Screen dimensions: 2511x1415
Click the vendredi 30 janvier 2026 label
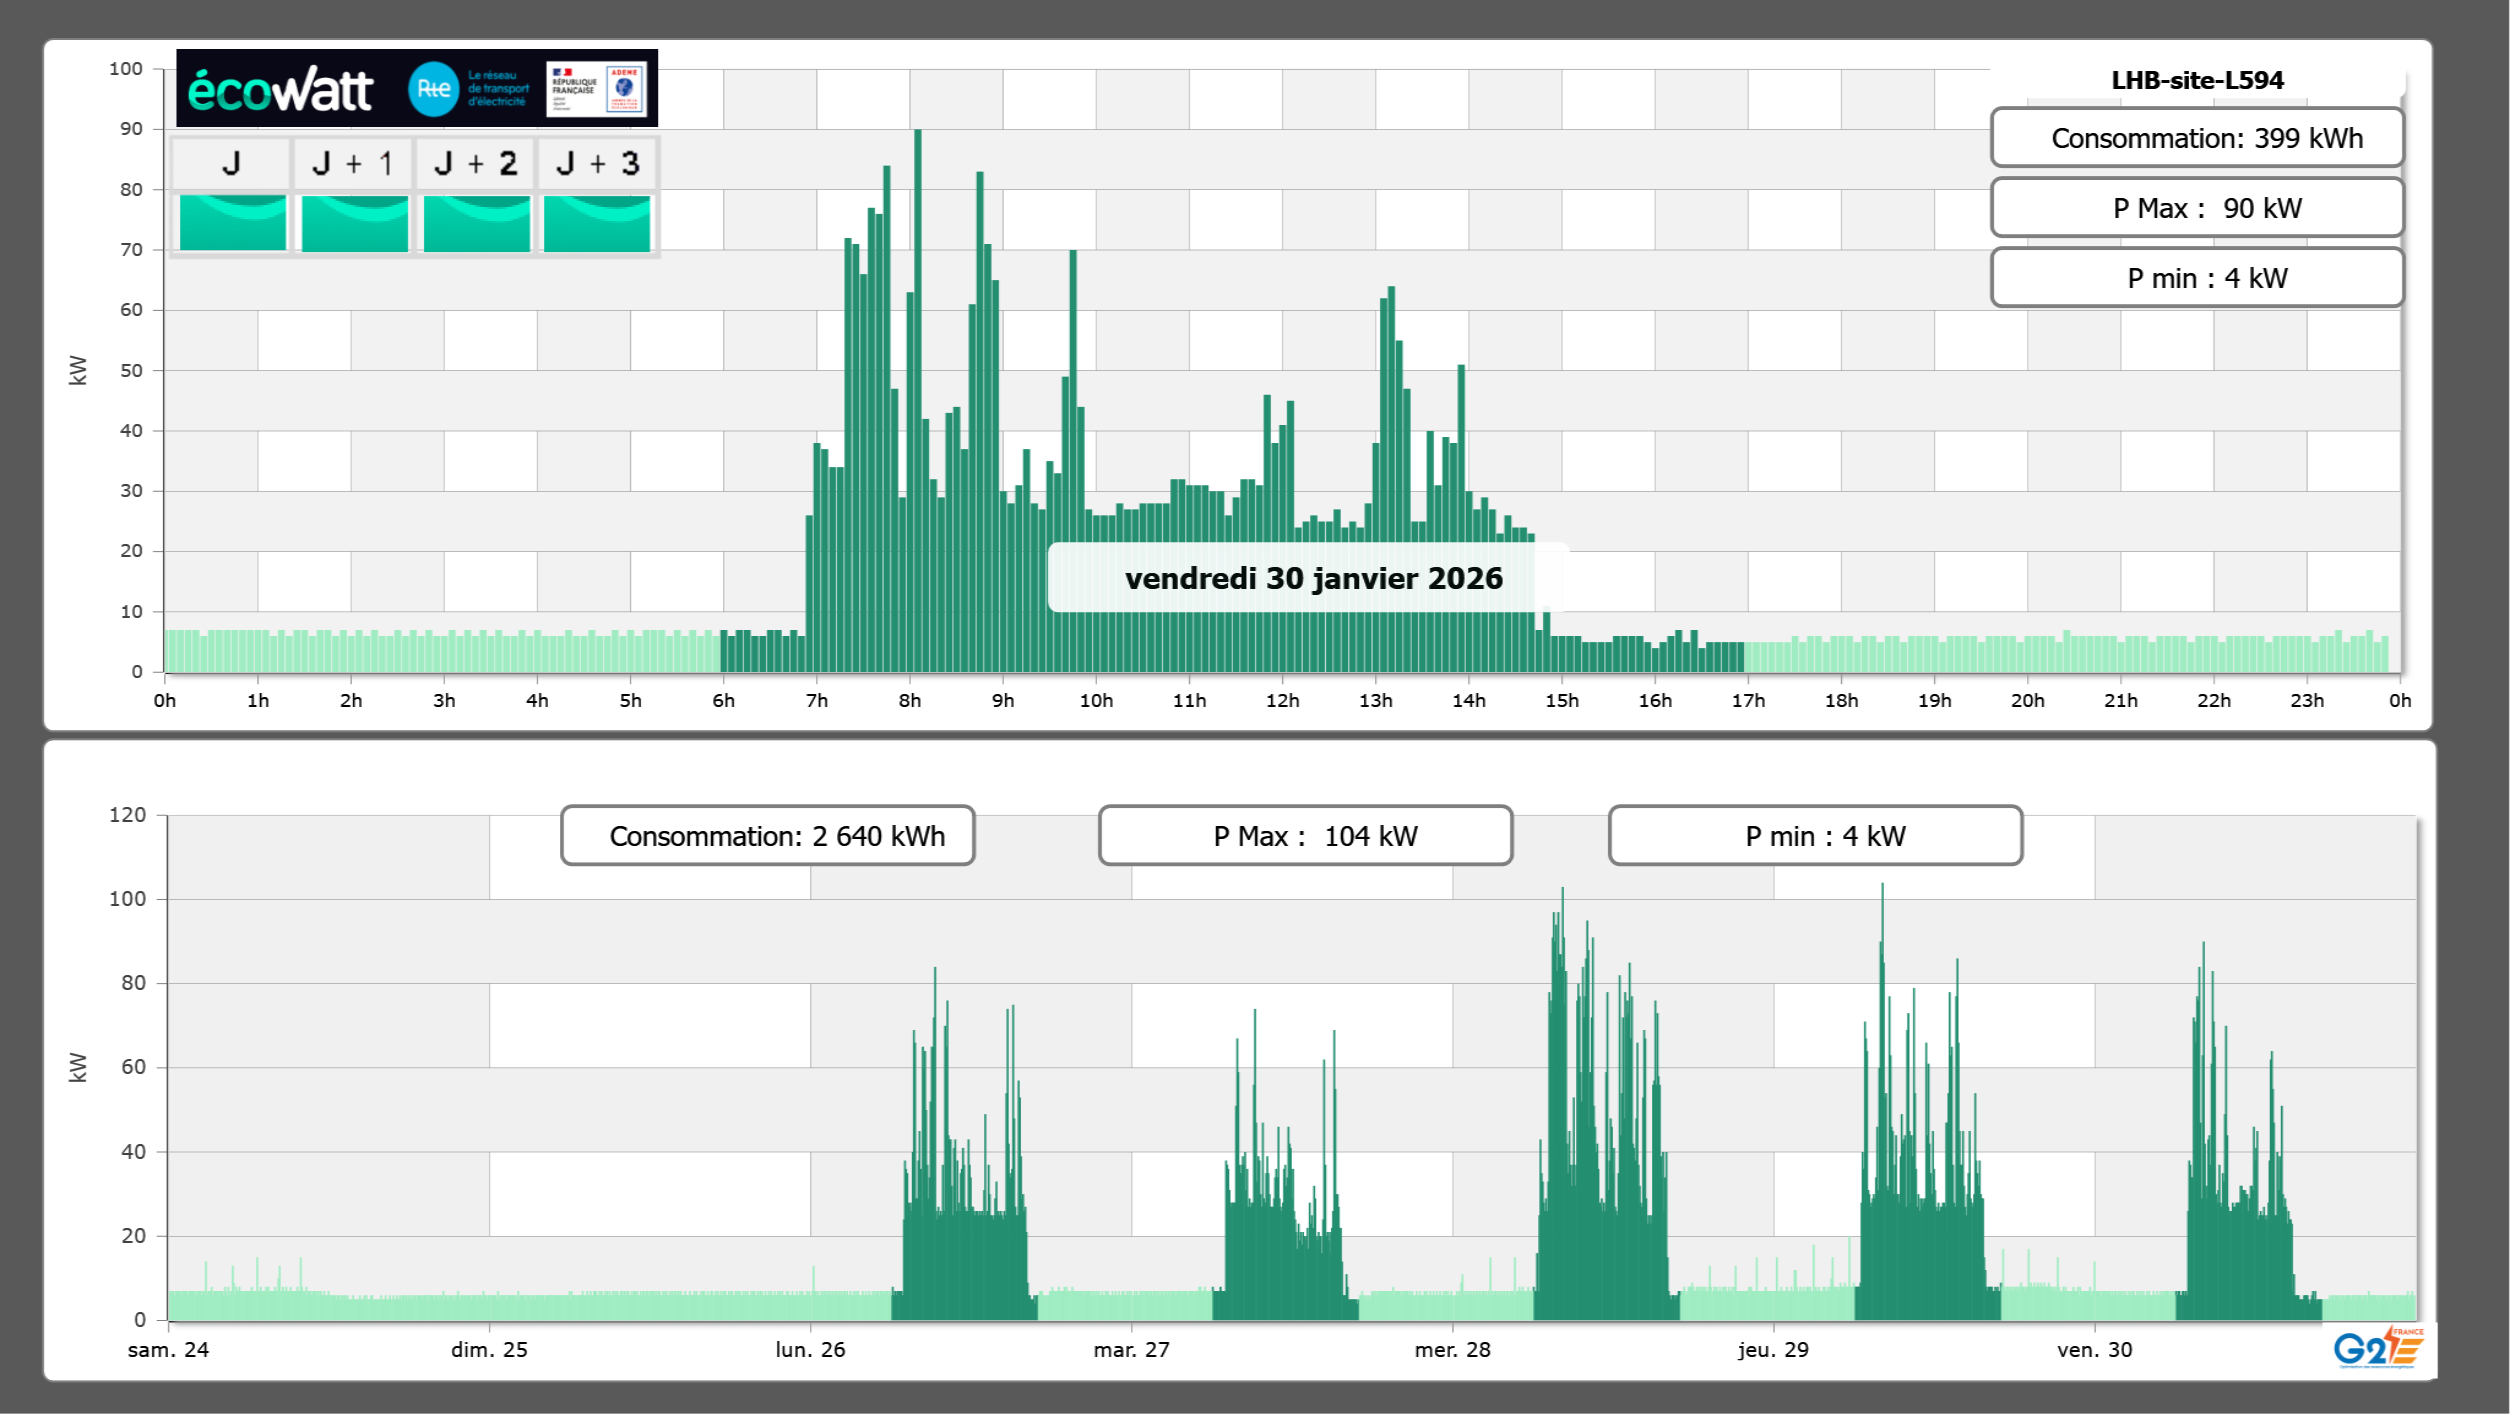point(1312,578)
